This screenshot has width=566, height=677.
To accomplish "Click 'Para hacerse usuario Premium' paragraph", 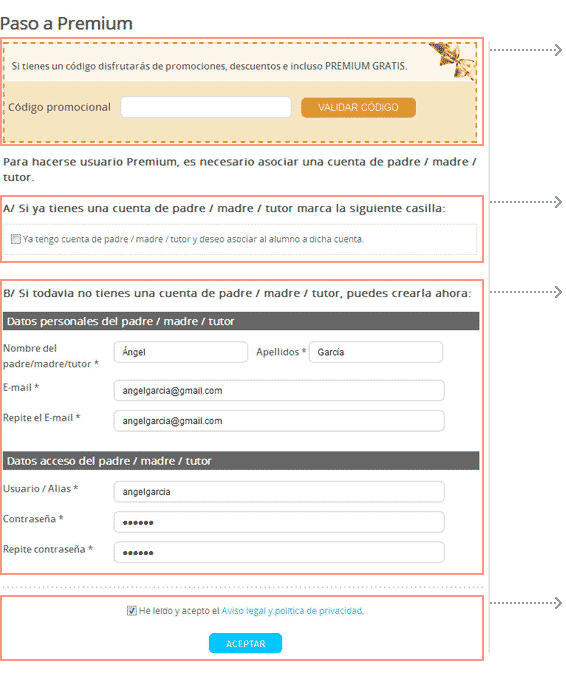I will coord(240,169).
